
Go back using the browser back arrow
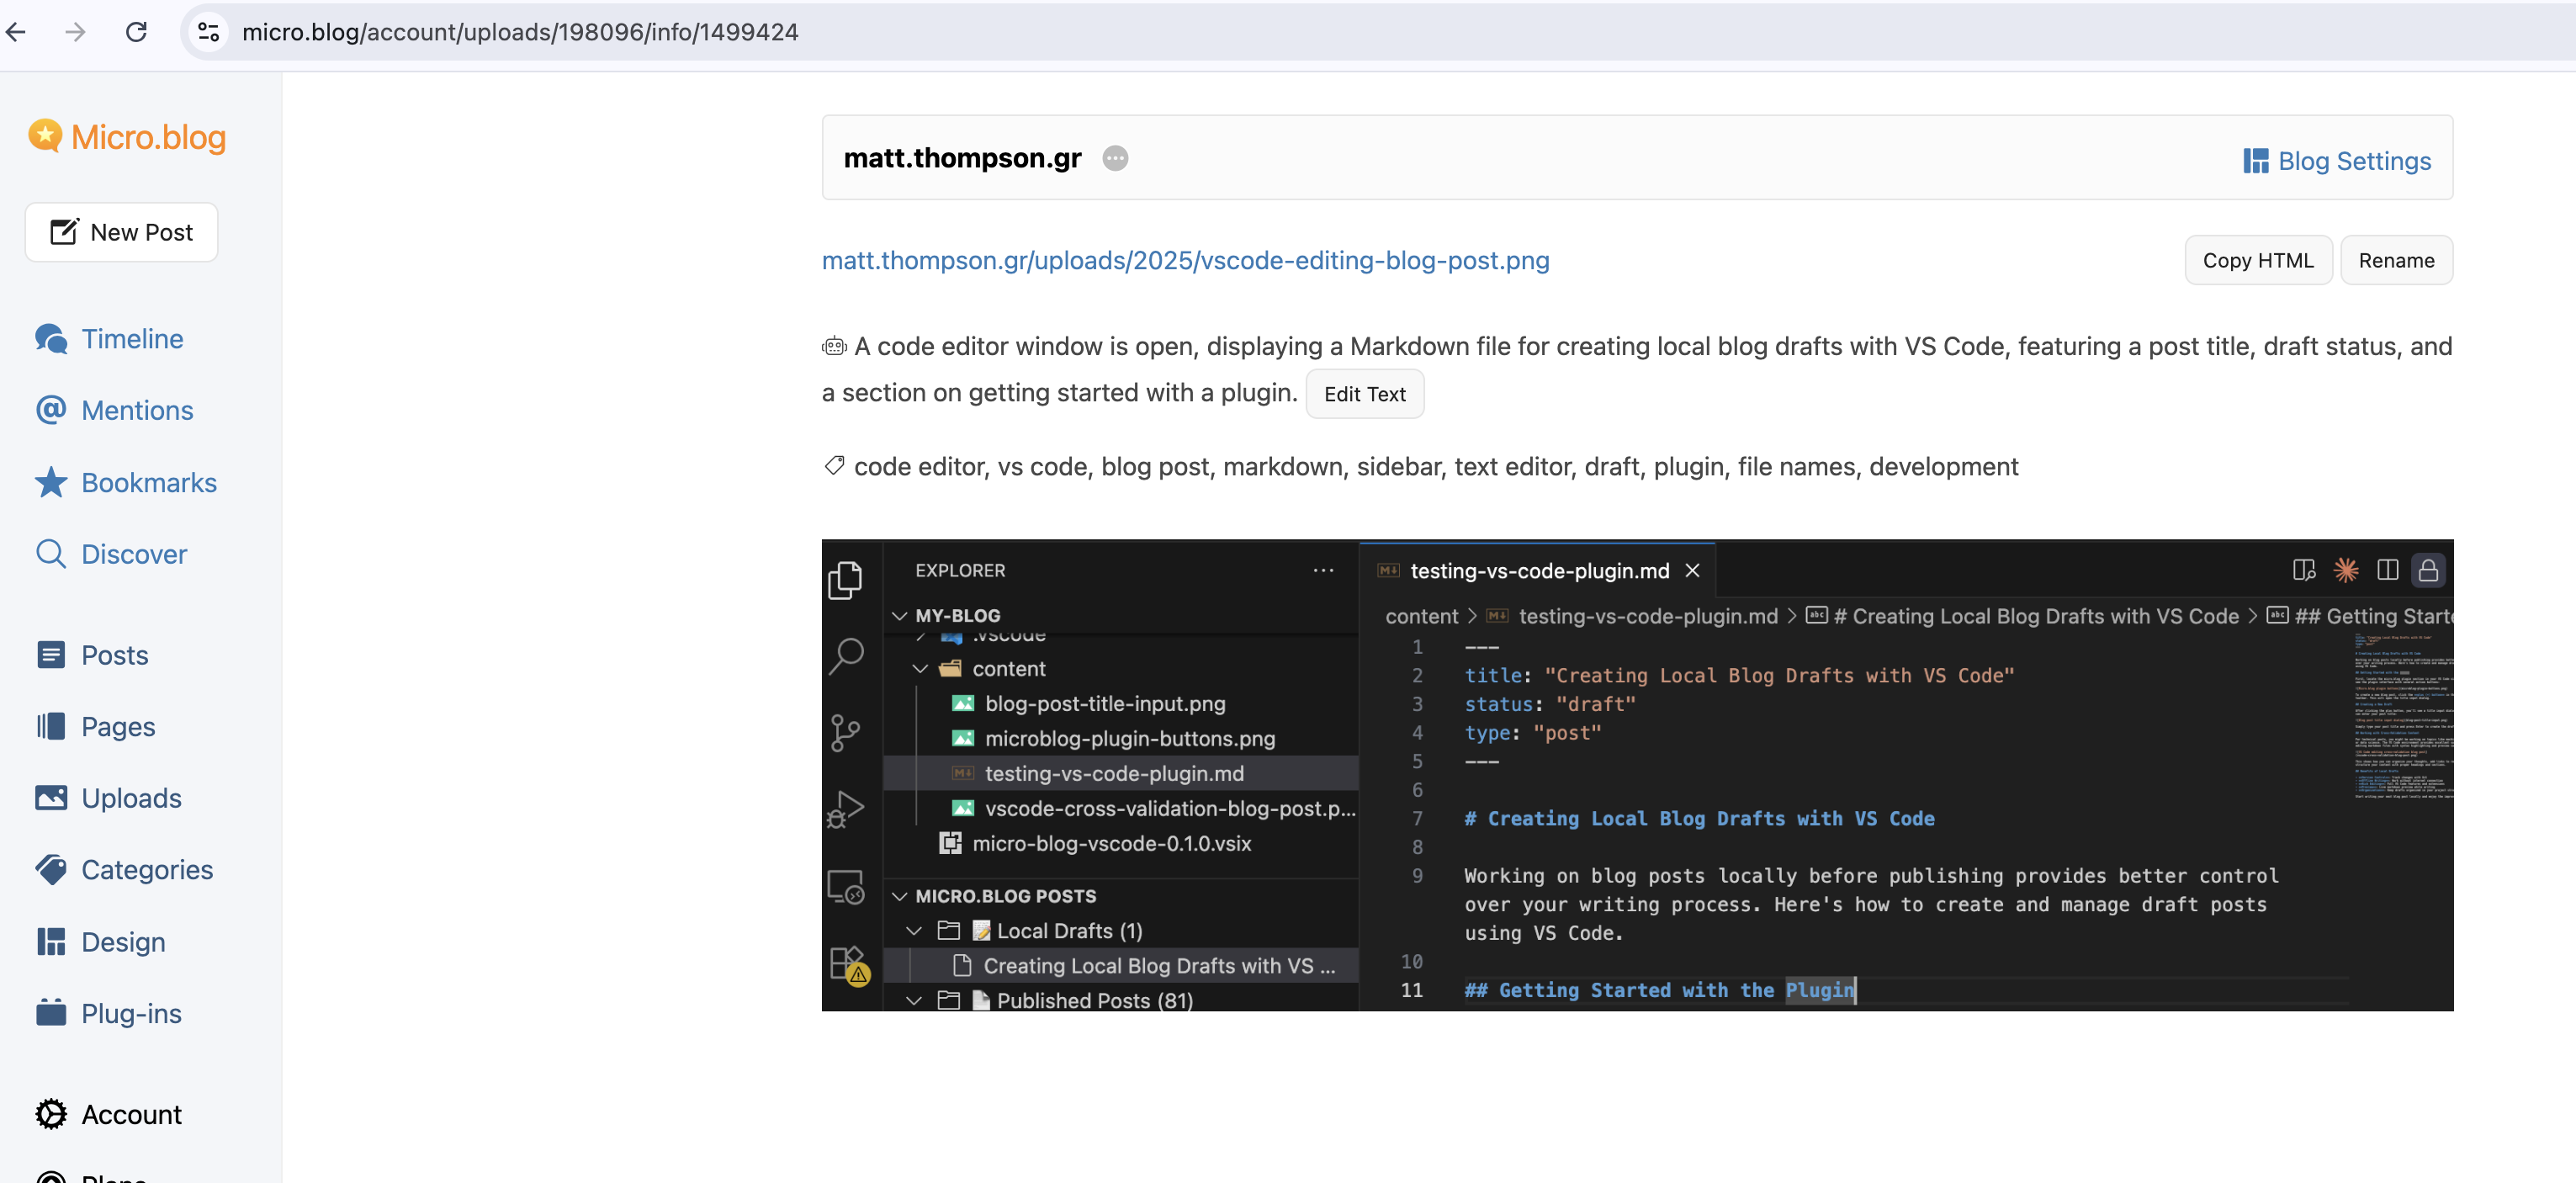(x=15, y=32)
